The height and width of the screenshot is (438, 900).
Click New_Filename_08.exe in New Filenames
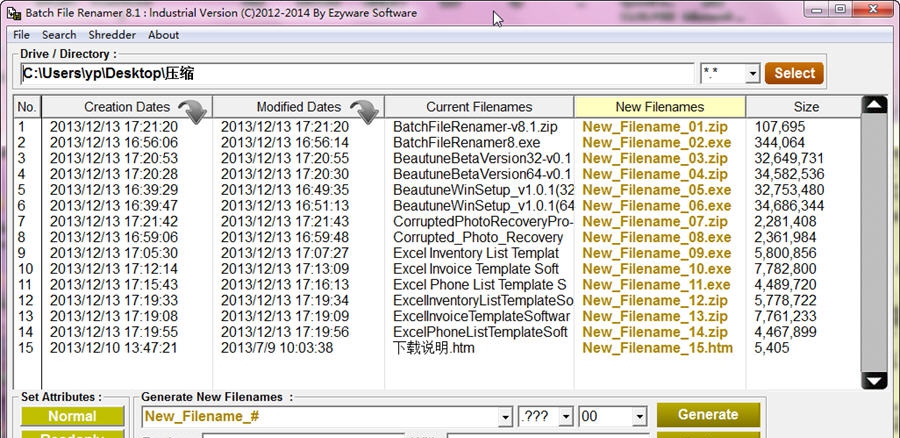click(x=657, y=237)
